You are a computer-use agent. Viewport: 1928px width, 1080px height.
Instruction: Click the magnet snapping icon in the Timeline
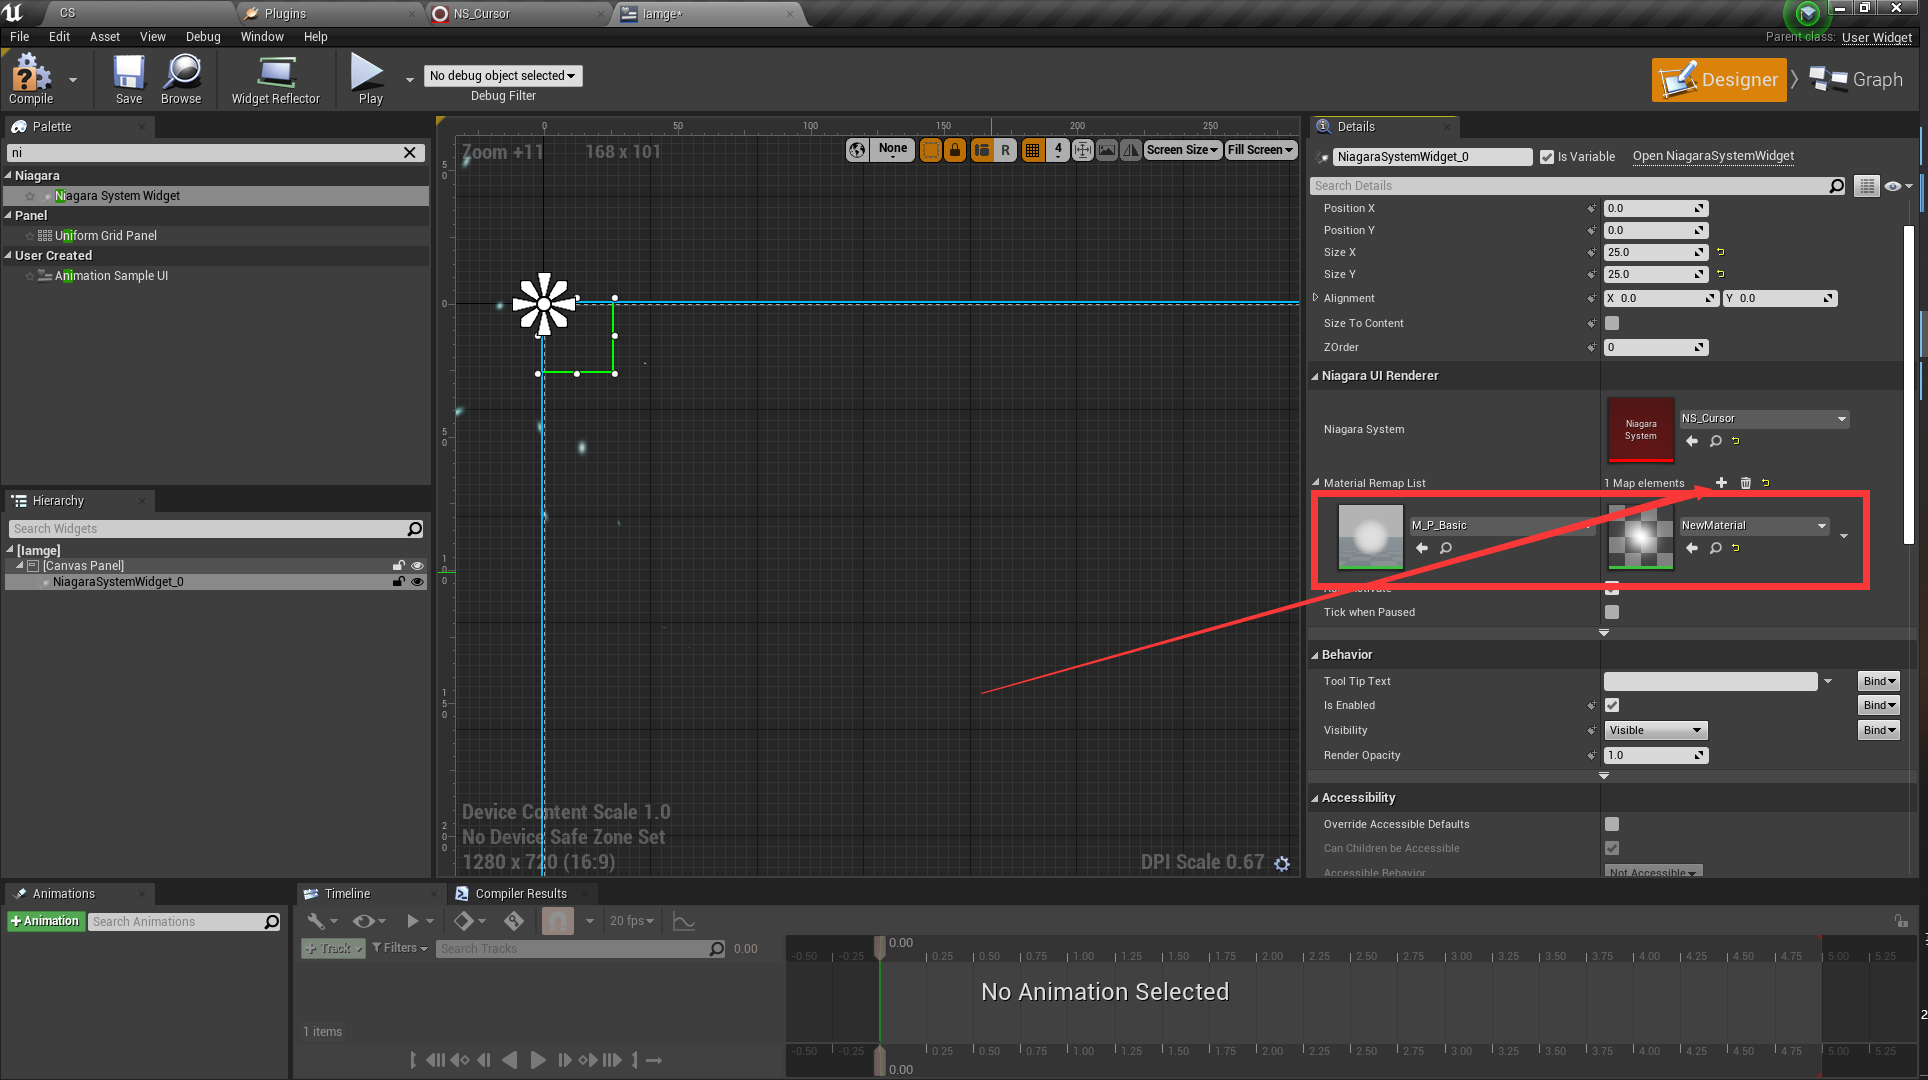click(557, 921)
